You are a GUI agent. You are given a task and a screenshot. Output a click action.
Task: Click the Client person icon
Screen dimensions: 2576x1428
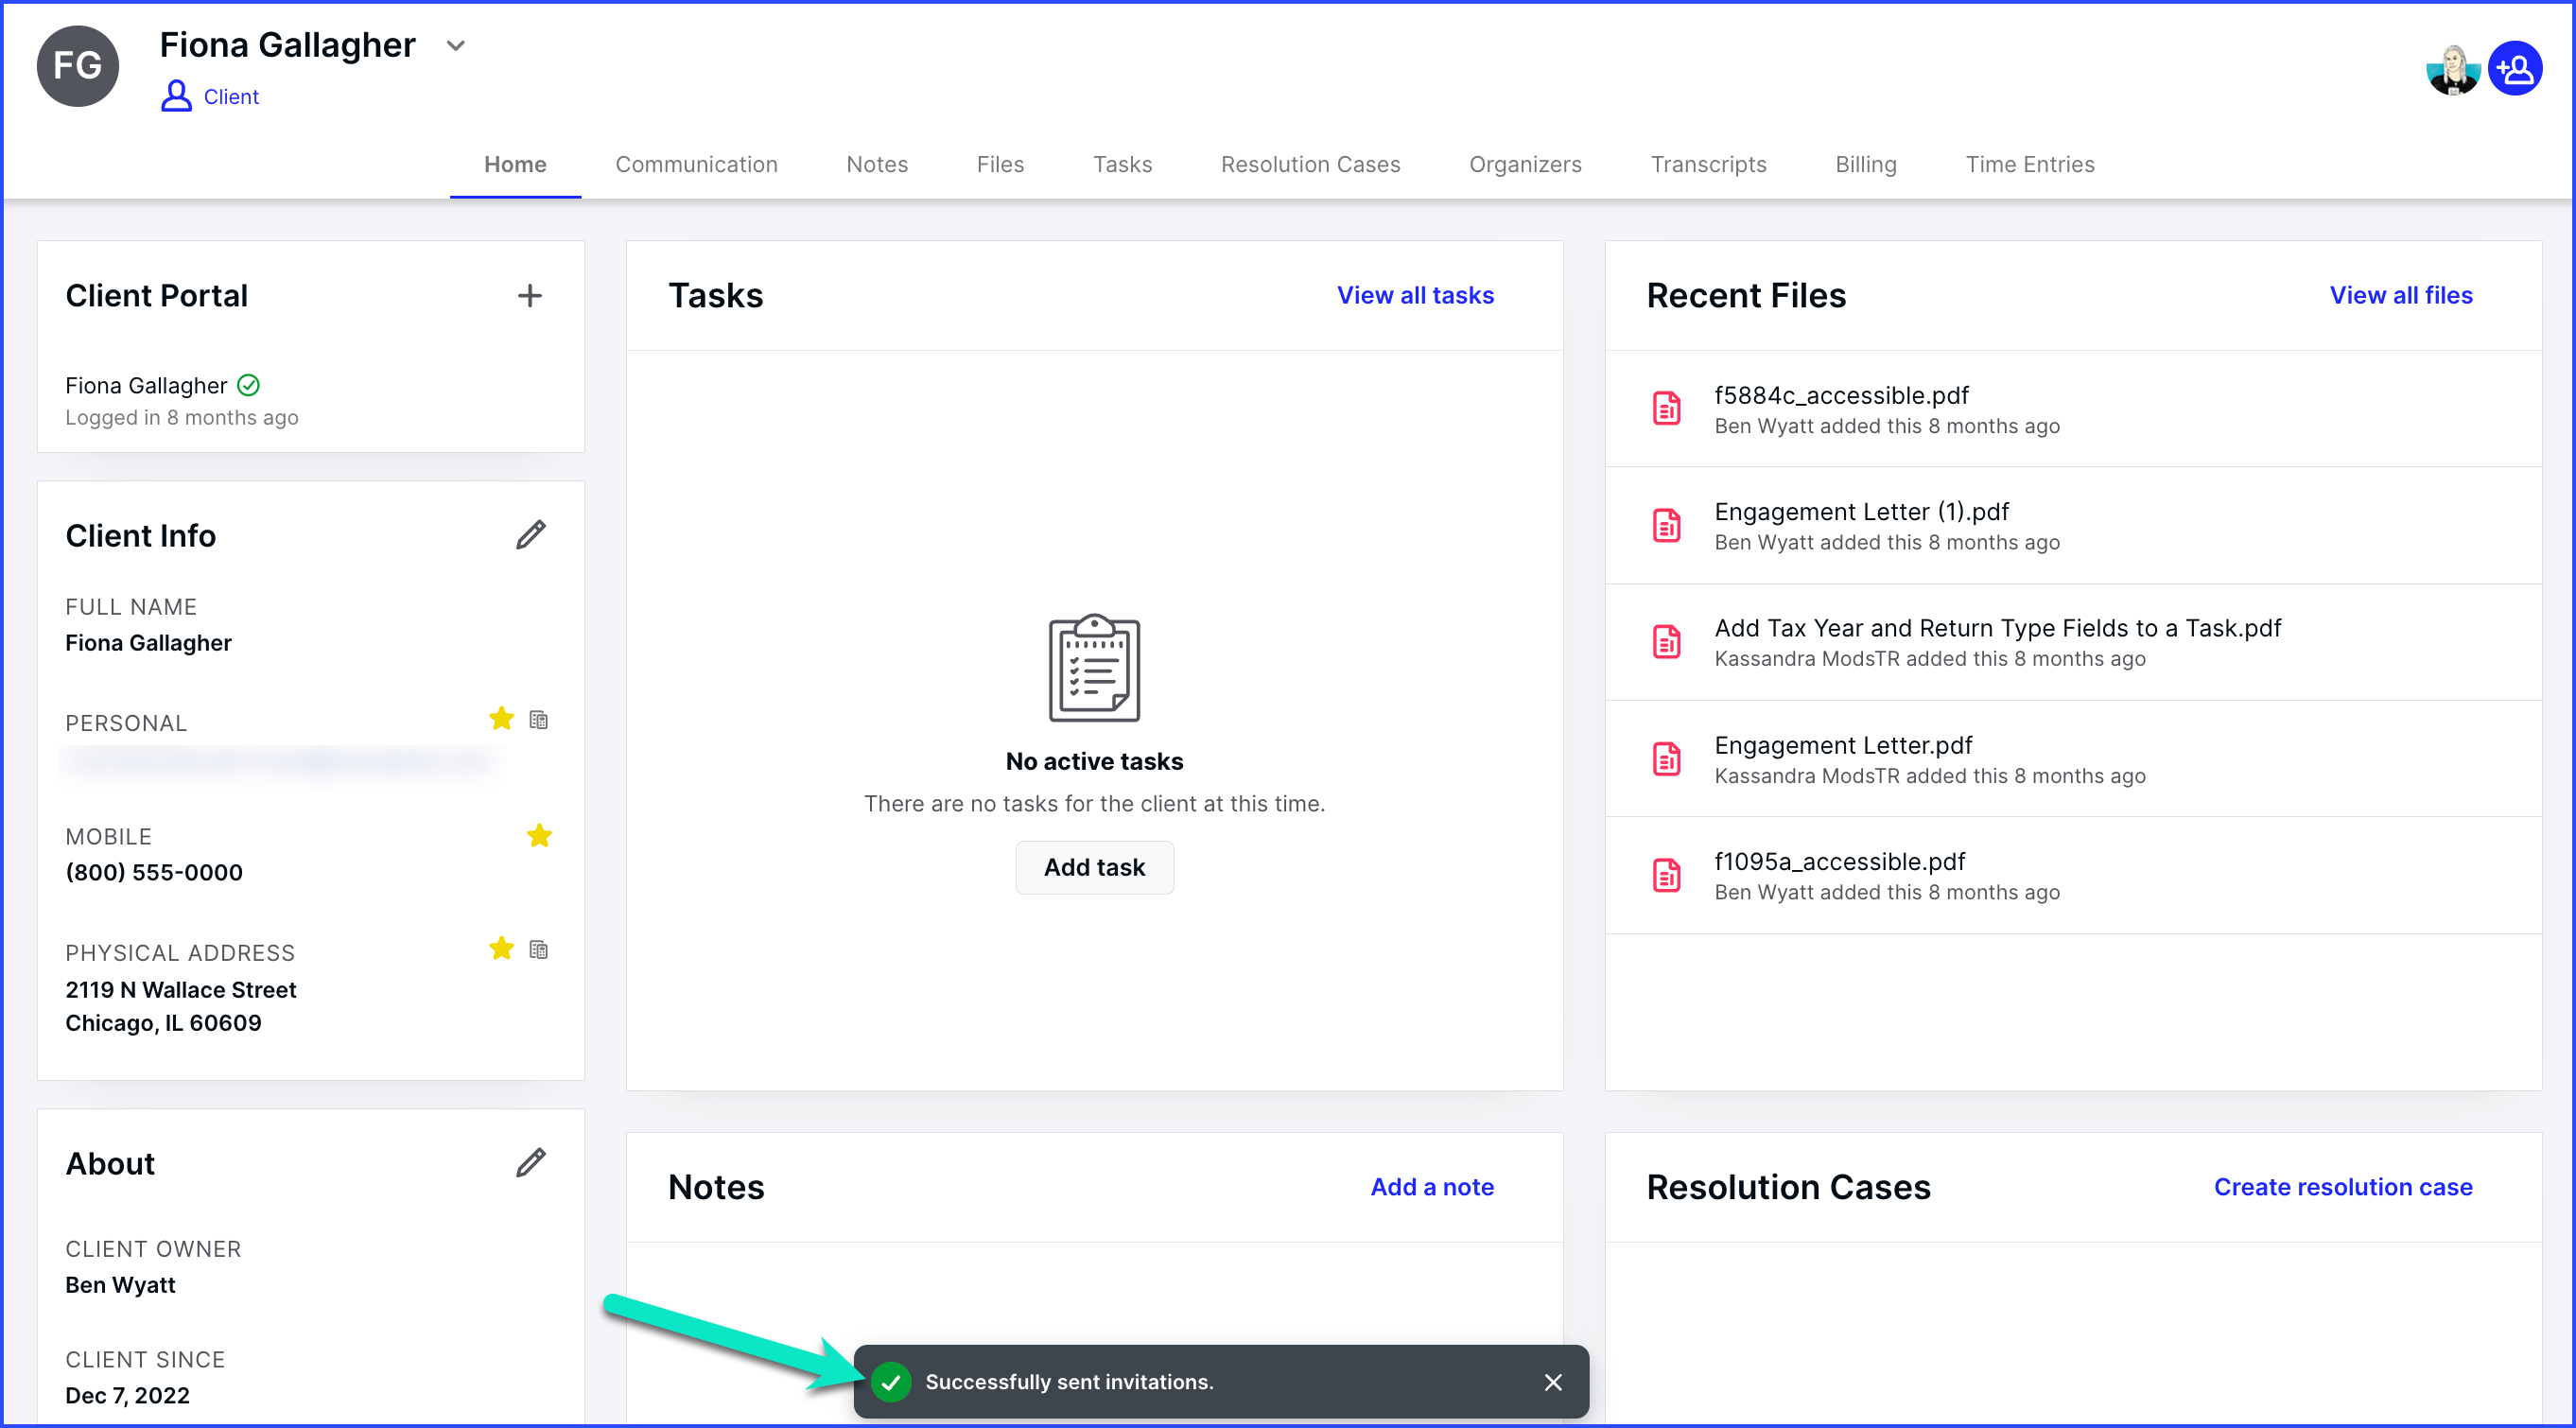(x=176, y=96)
